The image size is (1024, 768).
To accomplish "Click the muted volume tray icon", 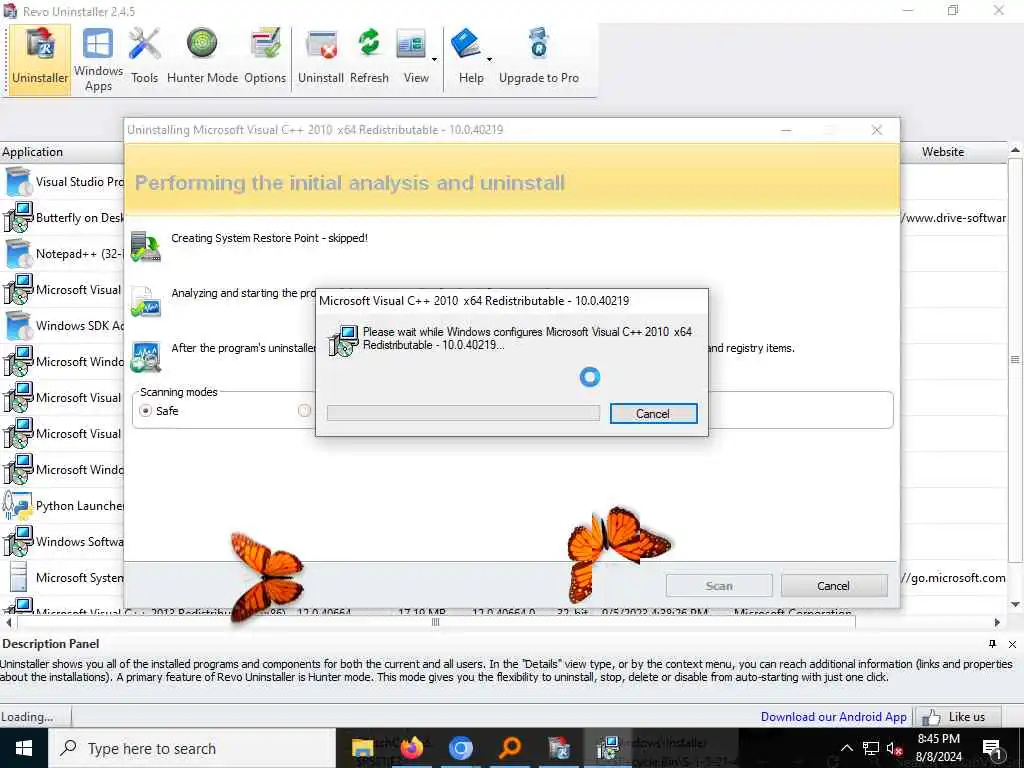I will point(895,748).
